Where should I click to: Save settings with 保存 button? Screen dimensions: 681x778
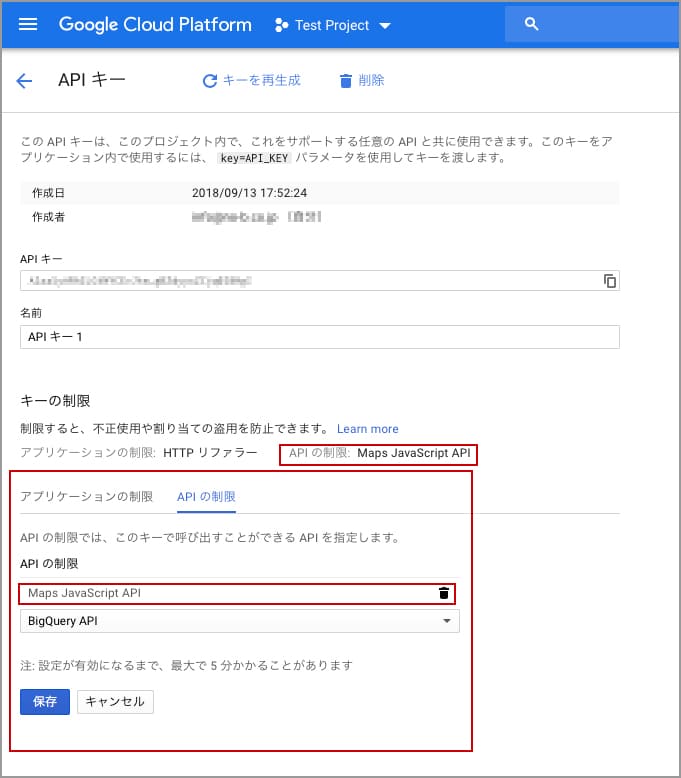click(x=45, y=702)
